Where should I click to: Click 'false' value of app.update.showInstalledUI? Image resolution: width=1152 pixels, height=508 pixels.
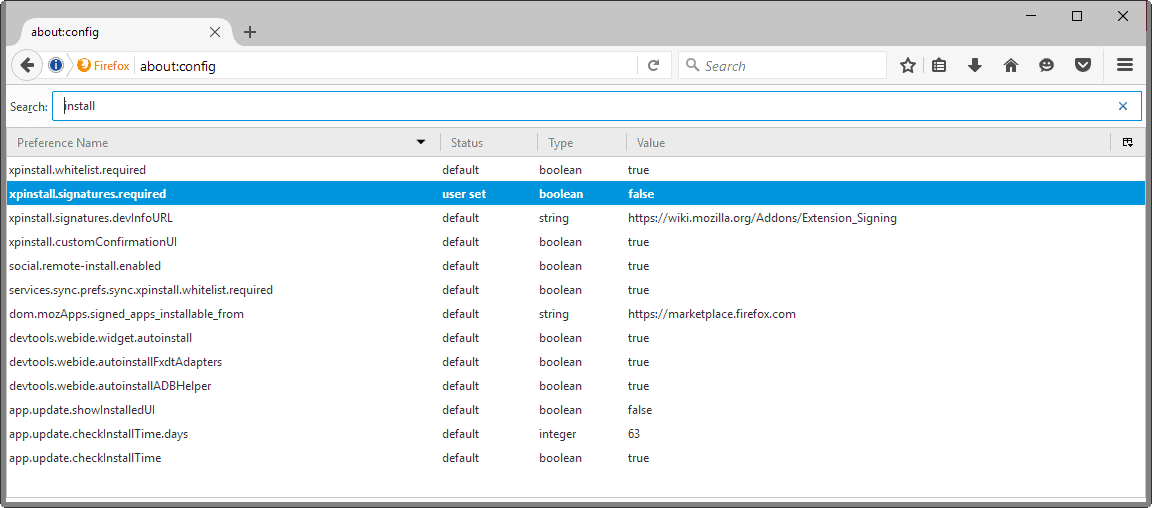[x=640, y=410]
